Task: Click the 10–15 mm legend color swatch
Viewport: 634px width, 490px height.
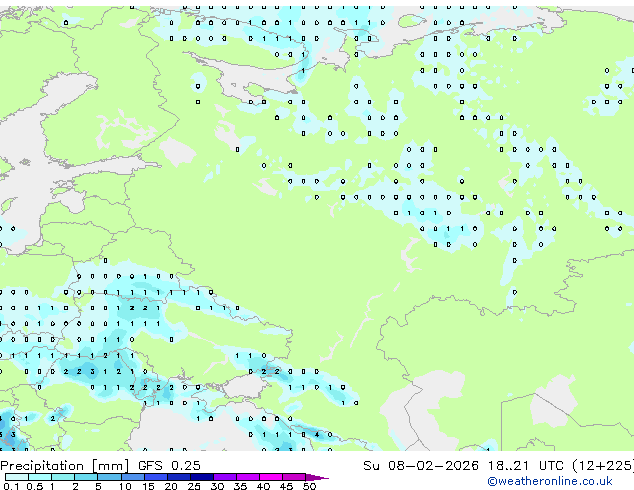Action: click(132, 477)
